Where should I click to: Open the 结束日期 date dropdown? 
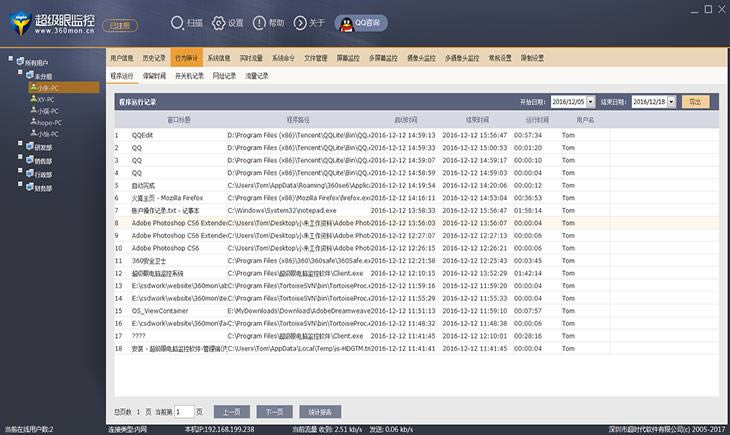(671, 102)
